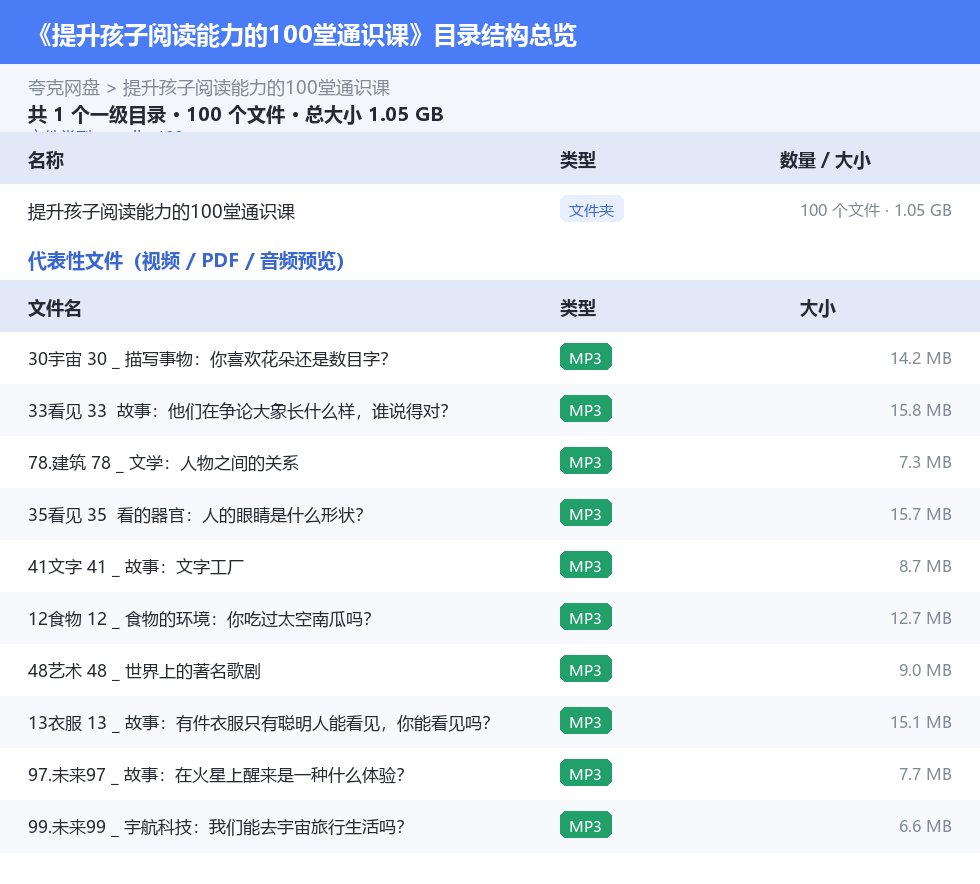The image size is (980, 884).
Task: Click the 名称 column header
Action: pos(46,160)
